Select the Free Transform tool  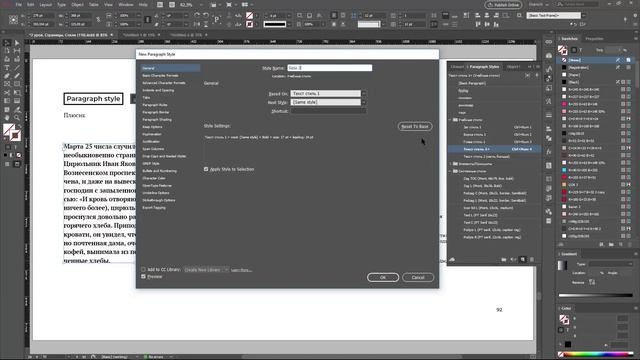point(17,93)
